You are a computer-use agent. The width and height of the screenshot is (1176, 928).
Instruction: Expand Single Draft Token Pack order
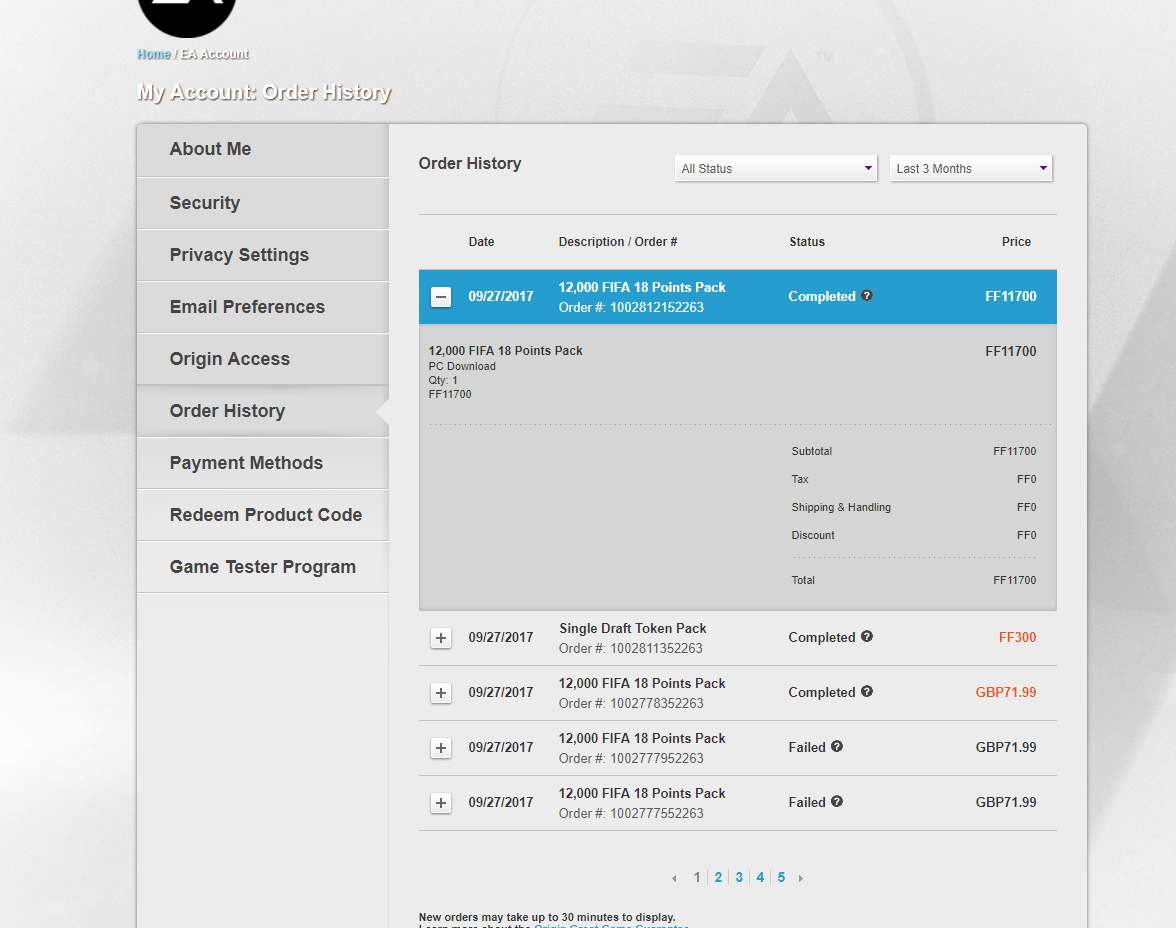pyautogui.click(x=441, y=638)
